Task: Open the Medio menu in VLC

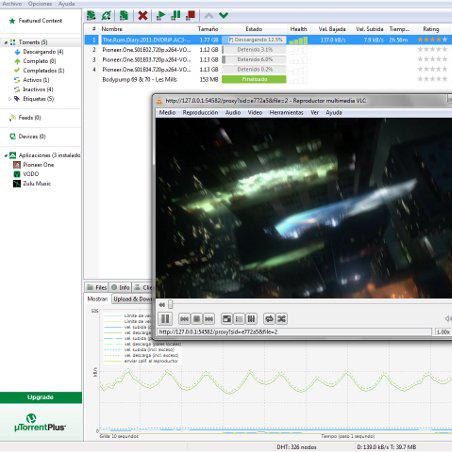Action: pos(167,113)
